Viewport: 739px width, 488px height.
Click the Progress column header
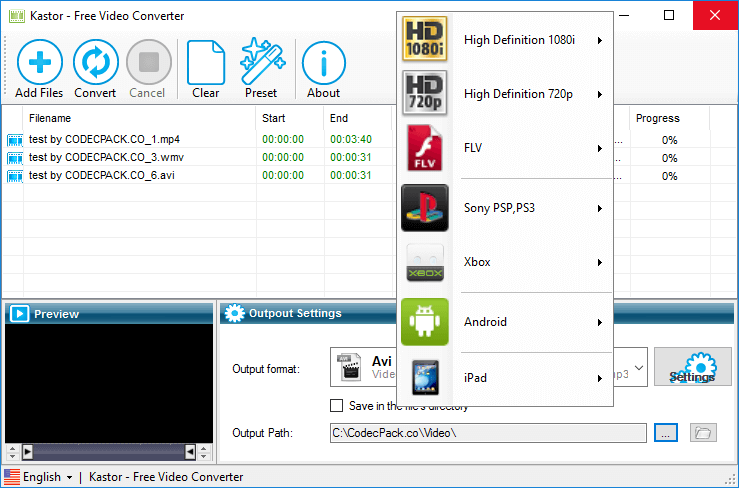click(670, 118)
